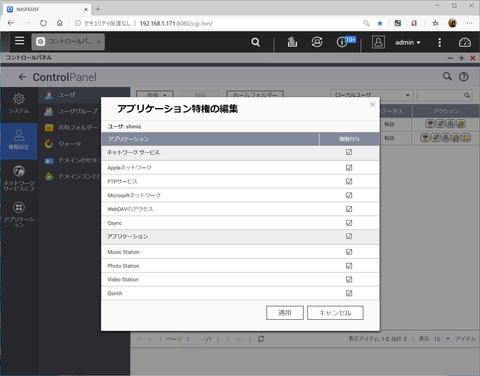Toggle the アプリケーション group checkbox
The height and width of the screenshot is (376, 480).
pos(349,236)
